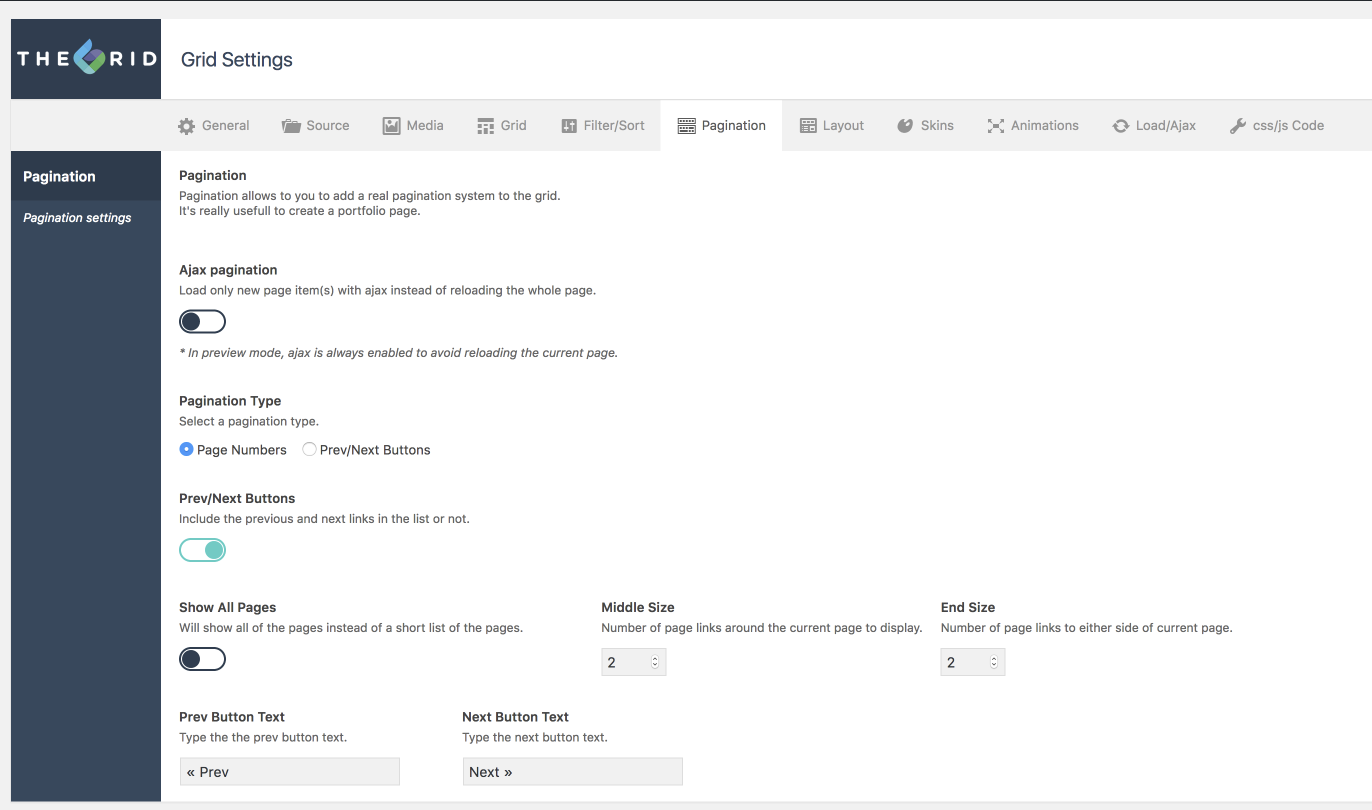Click the Pagination Type heading

230,401
